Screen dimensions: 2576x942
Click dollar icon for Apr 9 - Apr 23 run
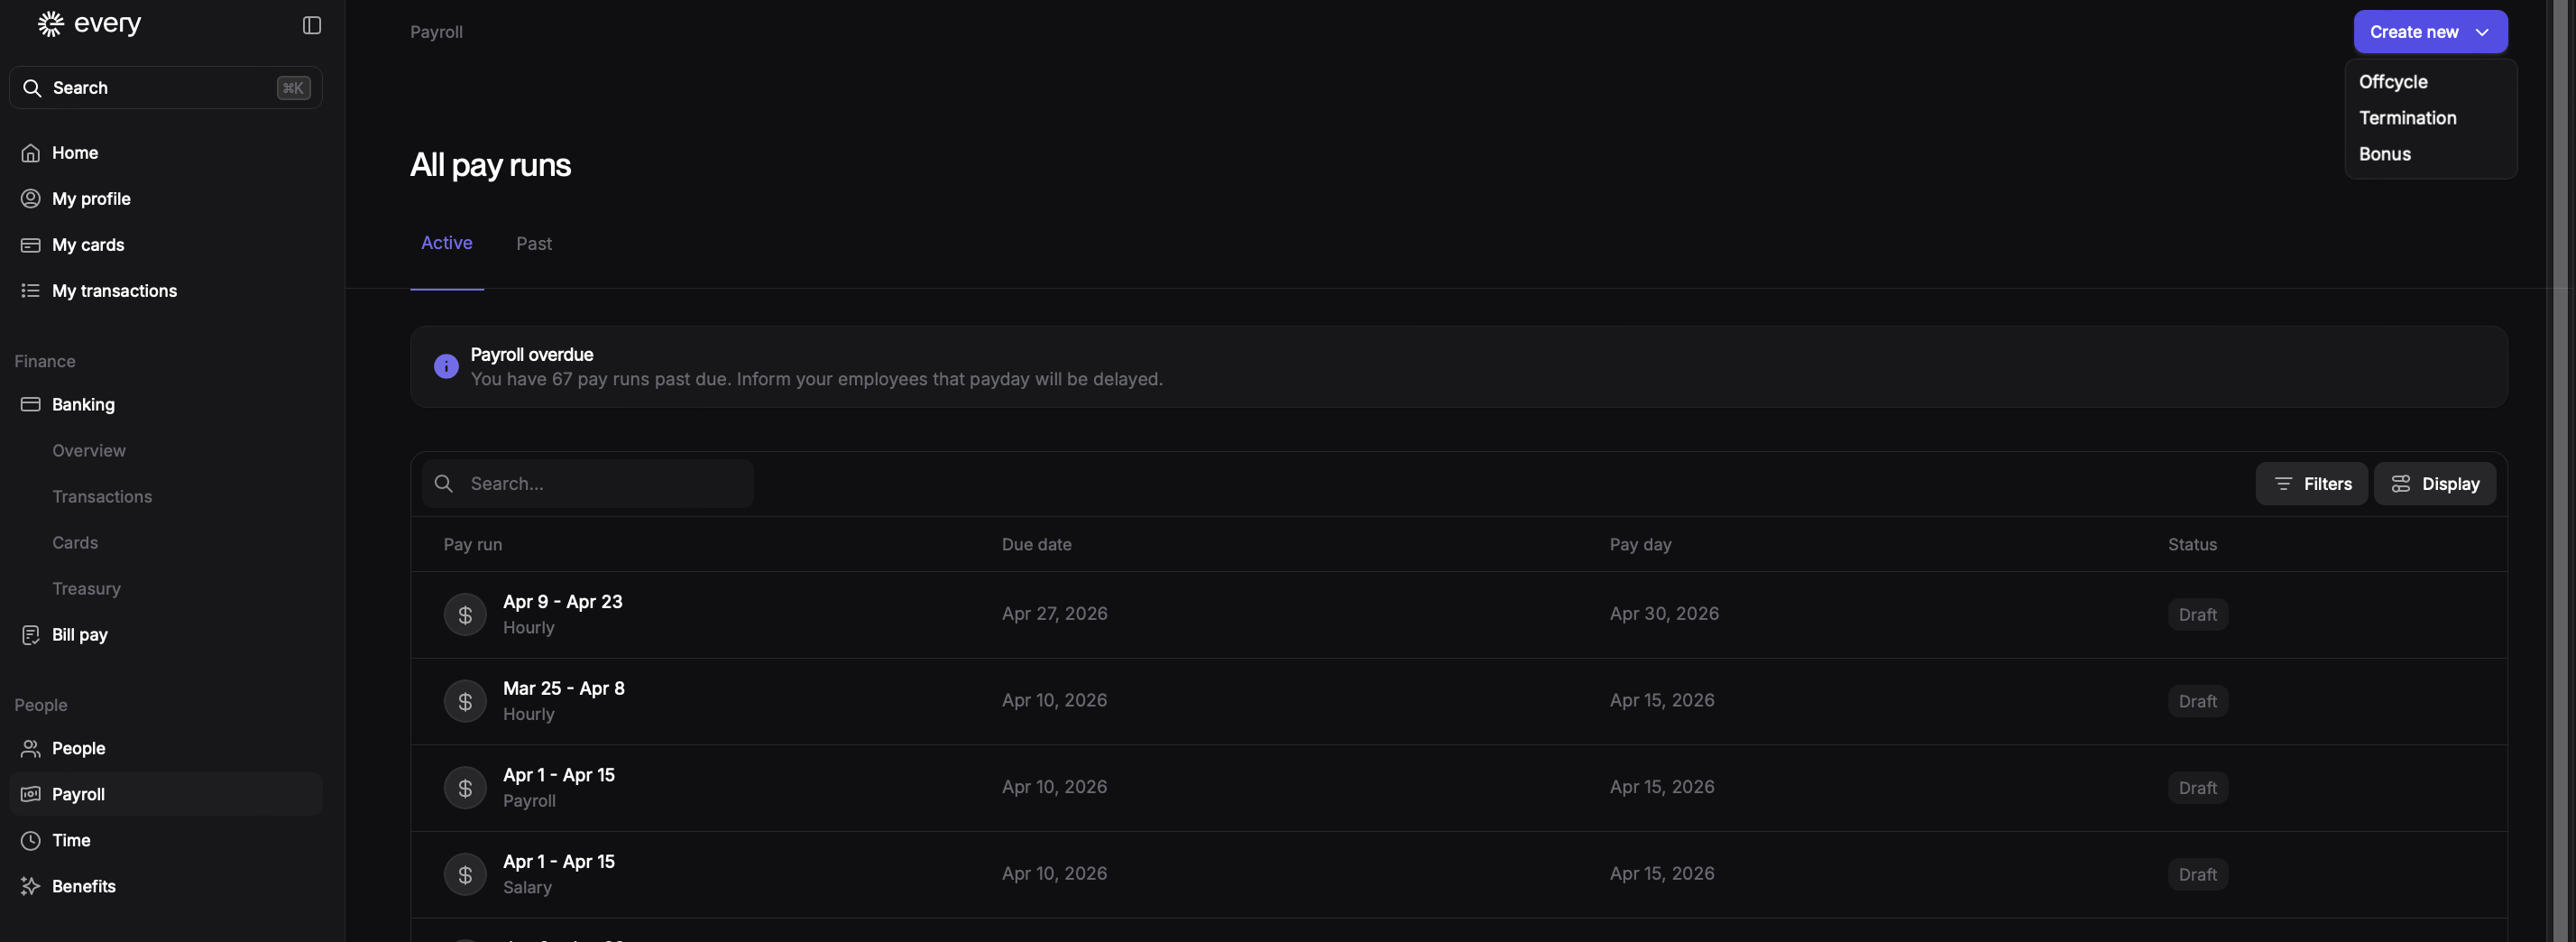(x=465, y=615)
